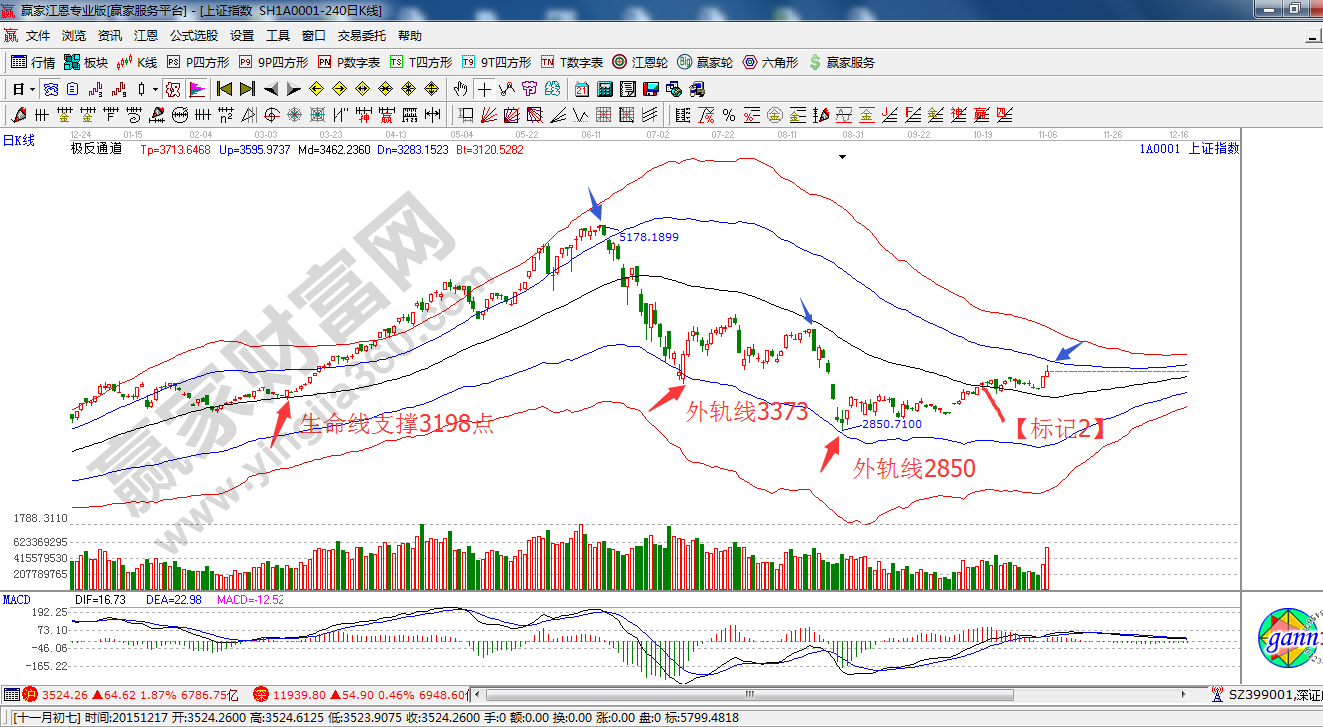Open the 六角形 hexagon tool
The width and height of the screenshot is (1323, 727).
click(x=770, y=62)
